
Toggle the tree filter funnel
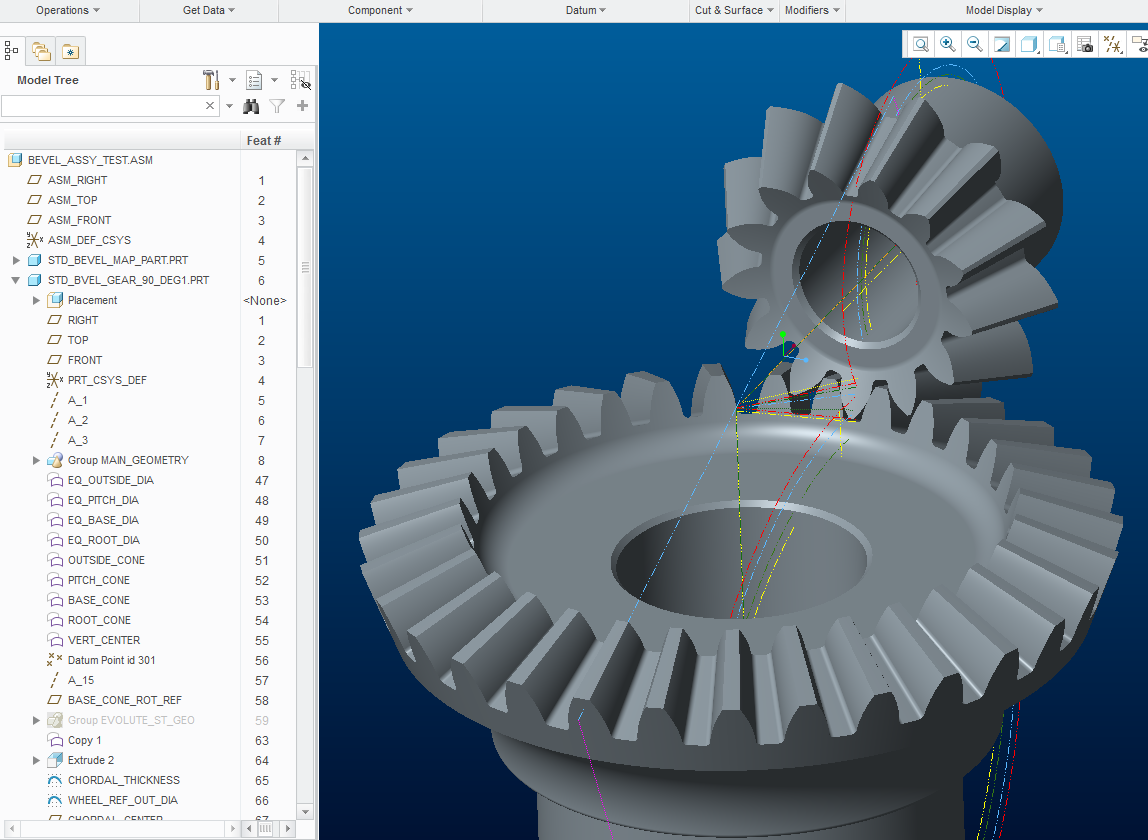[277, 106]
